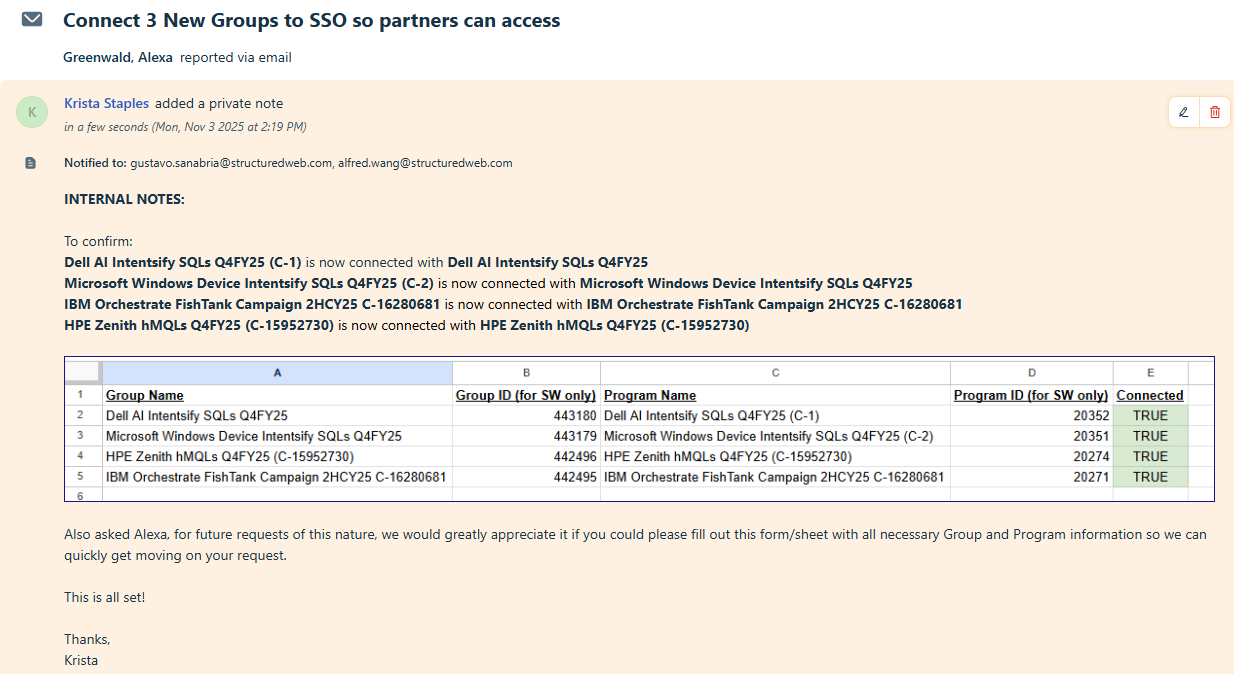Viewport: 1234px width, 674px height.
Task: Click the envelope icon beside the ticket title
Action: [x=32, y=20]
